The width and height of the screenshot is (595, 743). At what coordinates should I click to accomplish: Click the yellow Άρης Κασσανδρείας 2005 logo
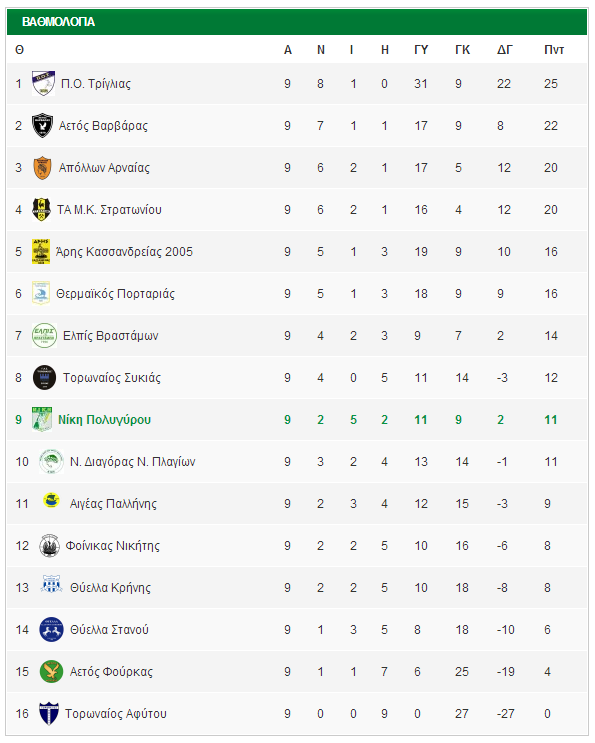[x=41, y=252]
